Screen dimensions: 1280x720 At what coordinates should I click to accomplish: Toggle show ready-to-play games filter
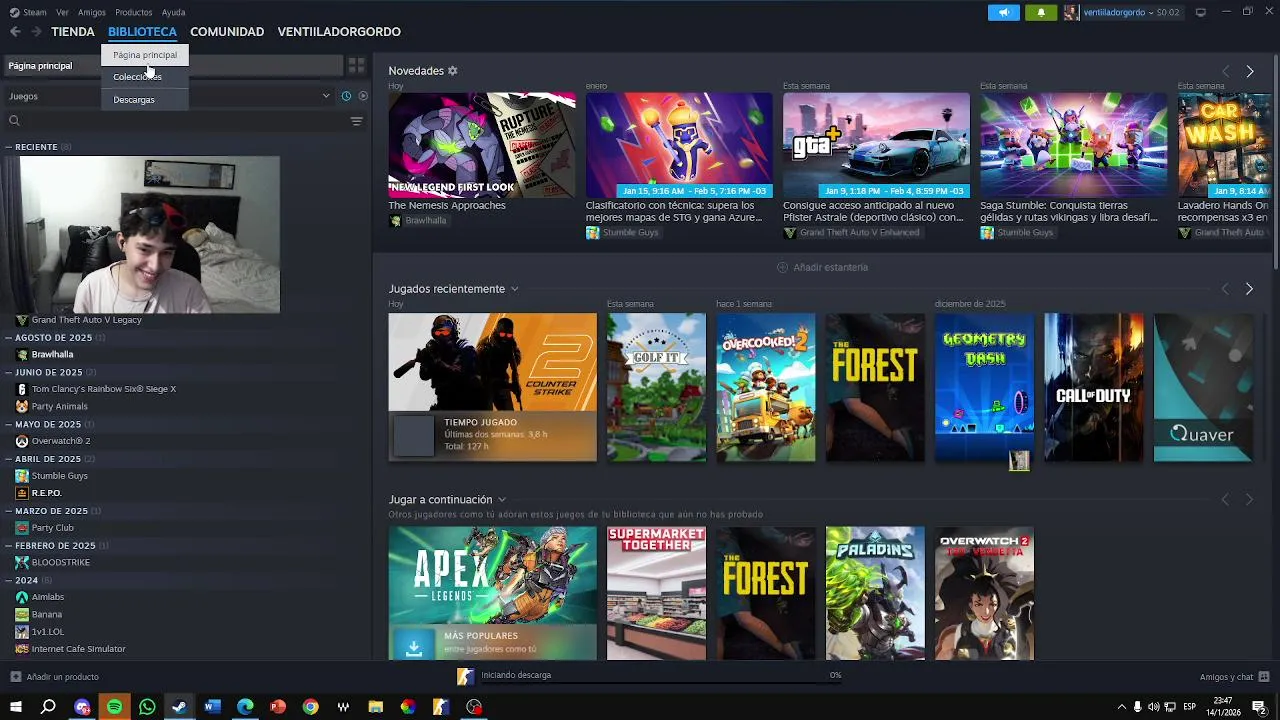[363, 96]
